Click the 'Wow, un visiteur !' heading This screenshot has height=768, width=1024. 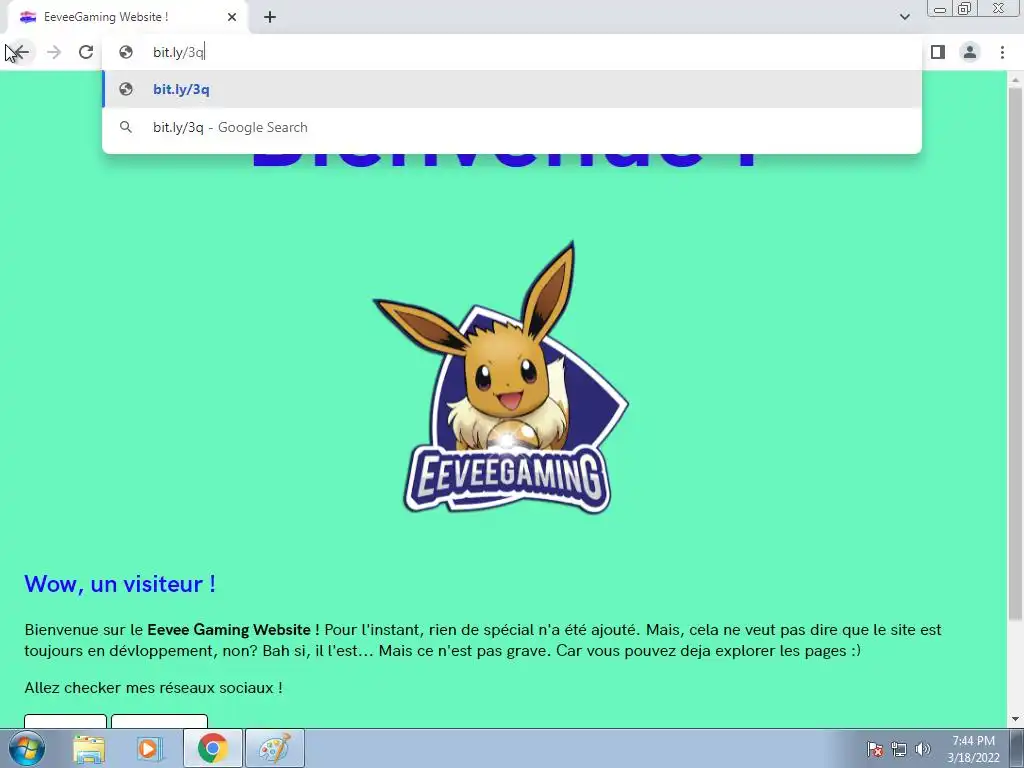tap(120, 584)
